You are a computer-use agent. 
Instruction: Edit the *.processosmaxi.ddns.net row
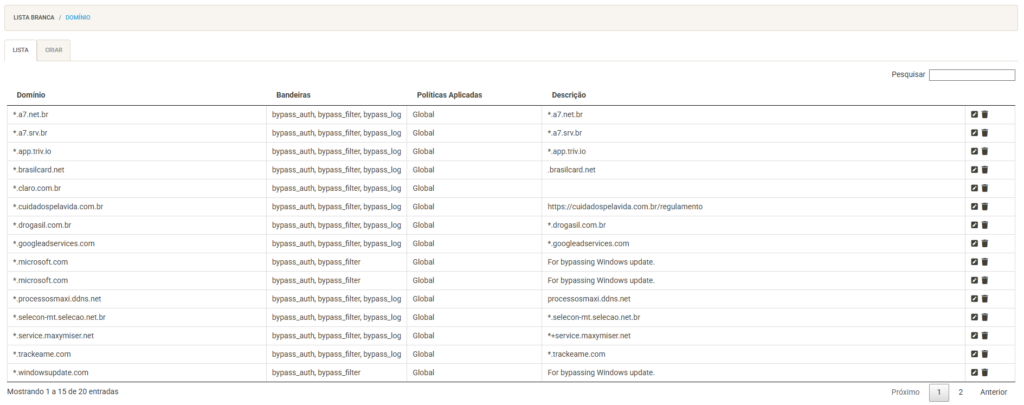tap(974, 299)
